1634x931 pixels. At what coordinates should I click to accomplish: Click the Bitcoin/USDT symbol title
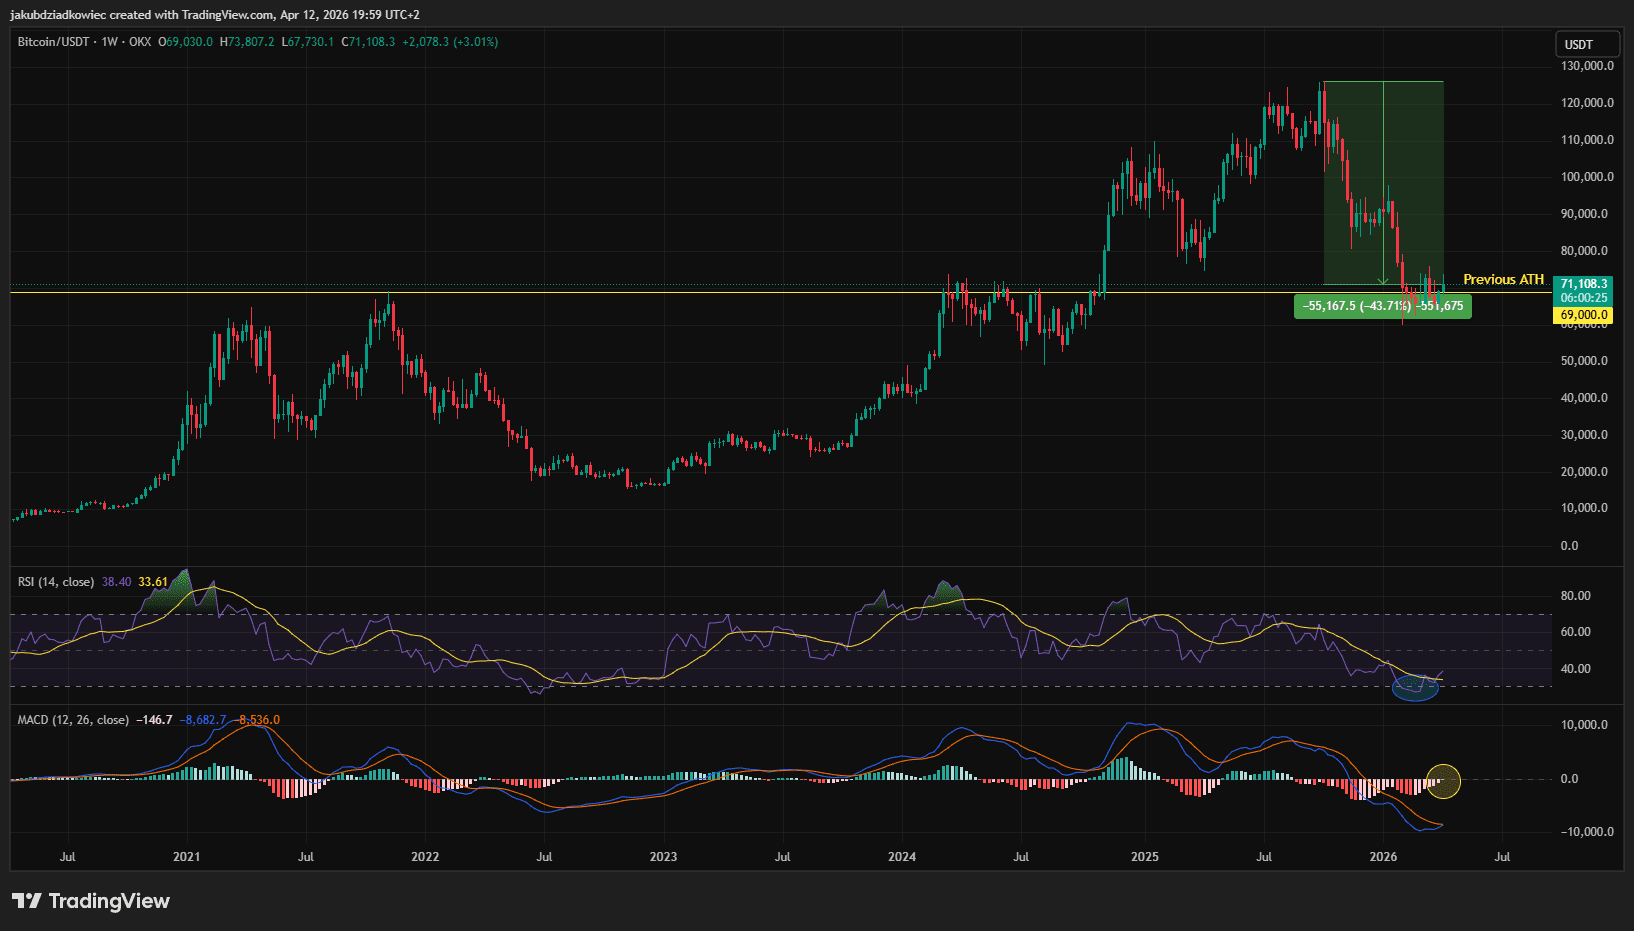click(x=53, y=42)
